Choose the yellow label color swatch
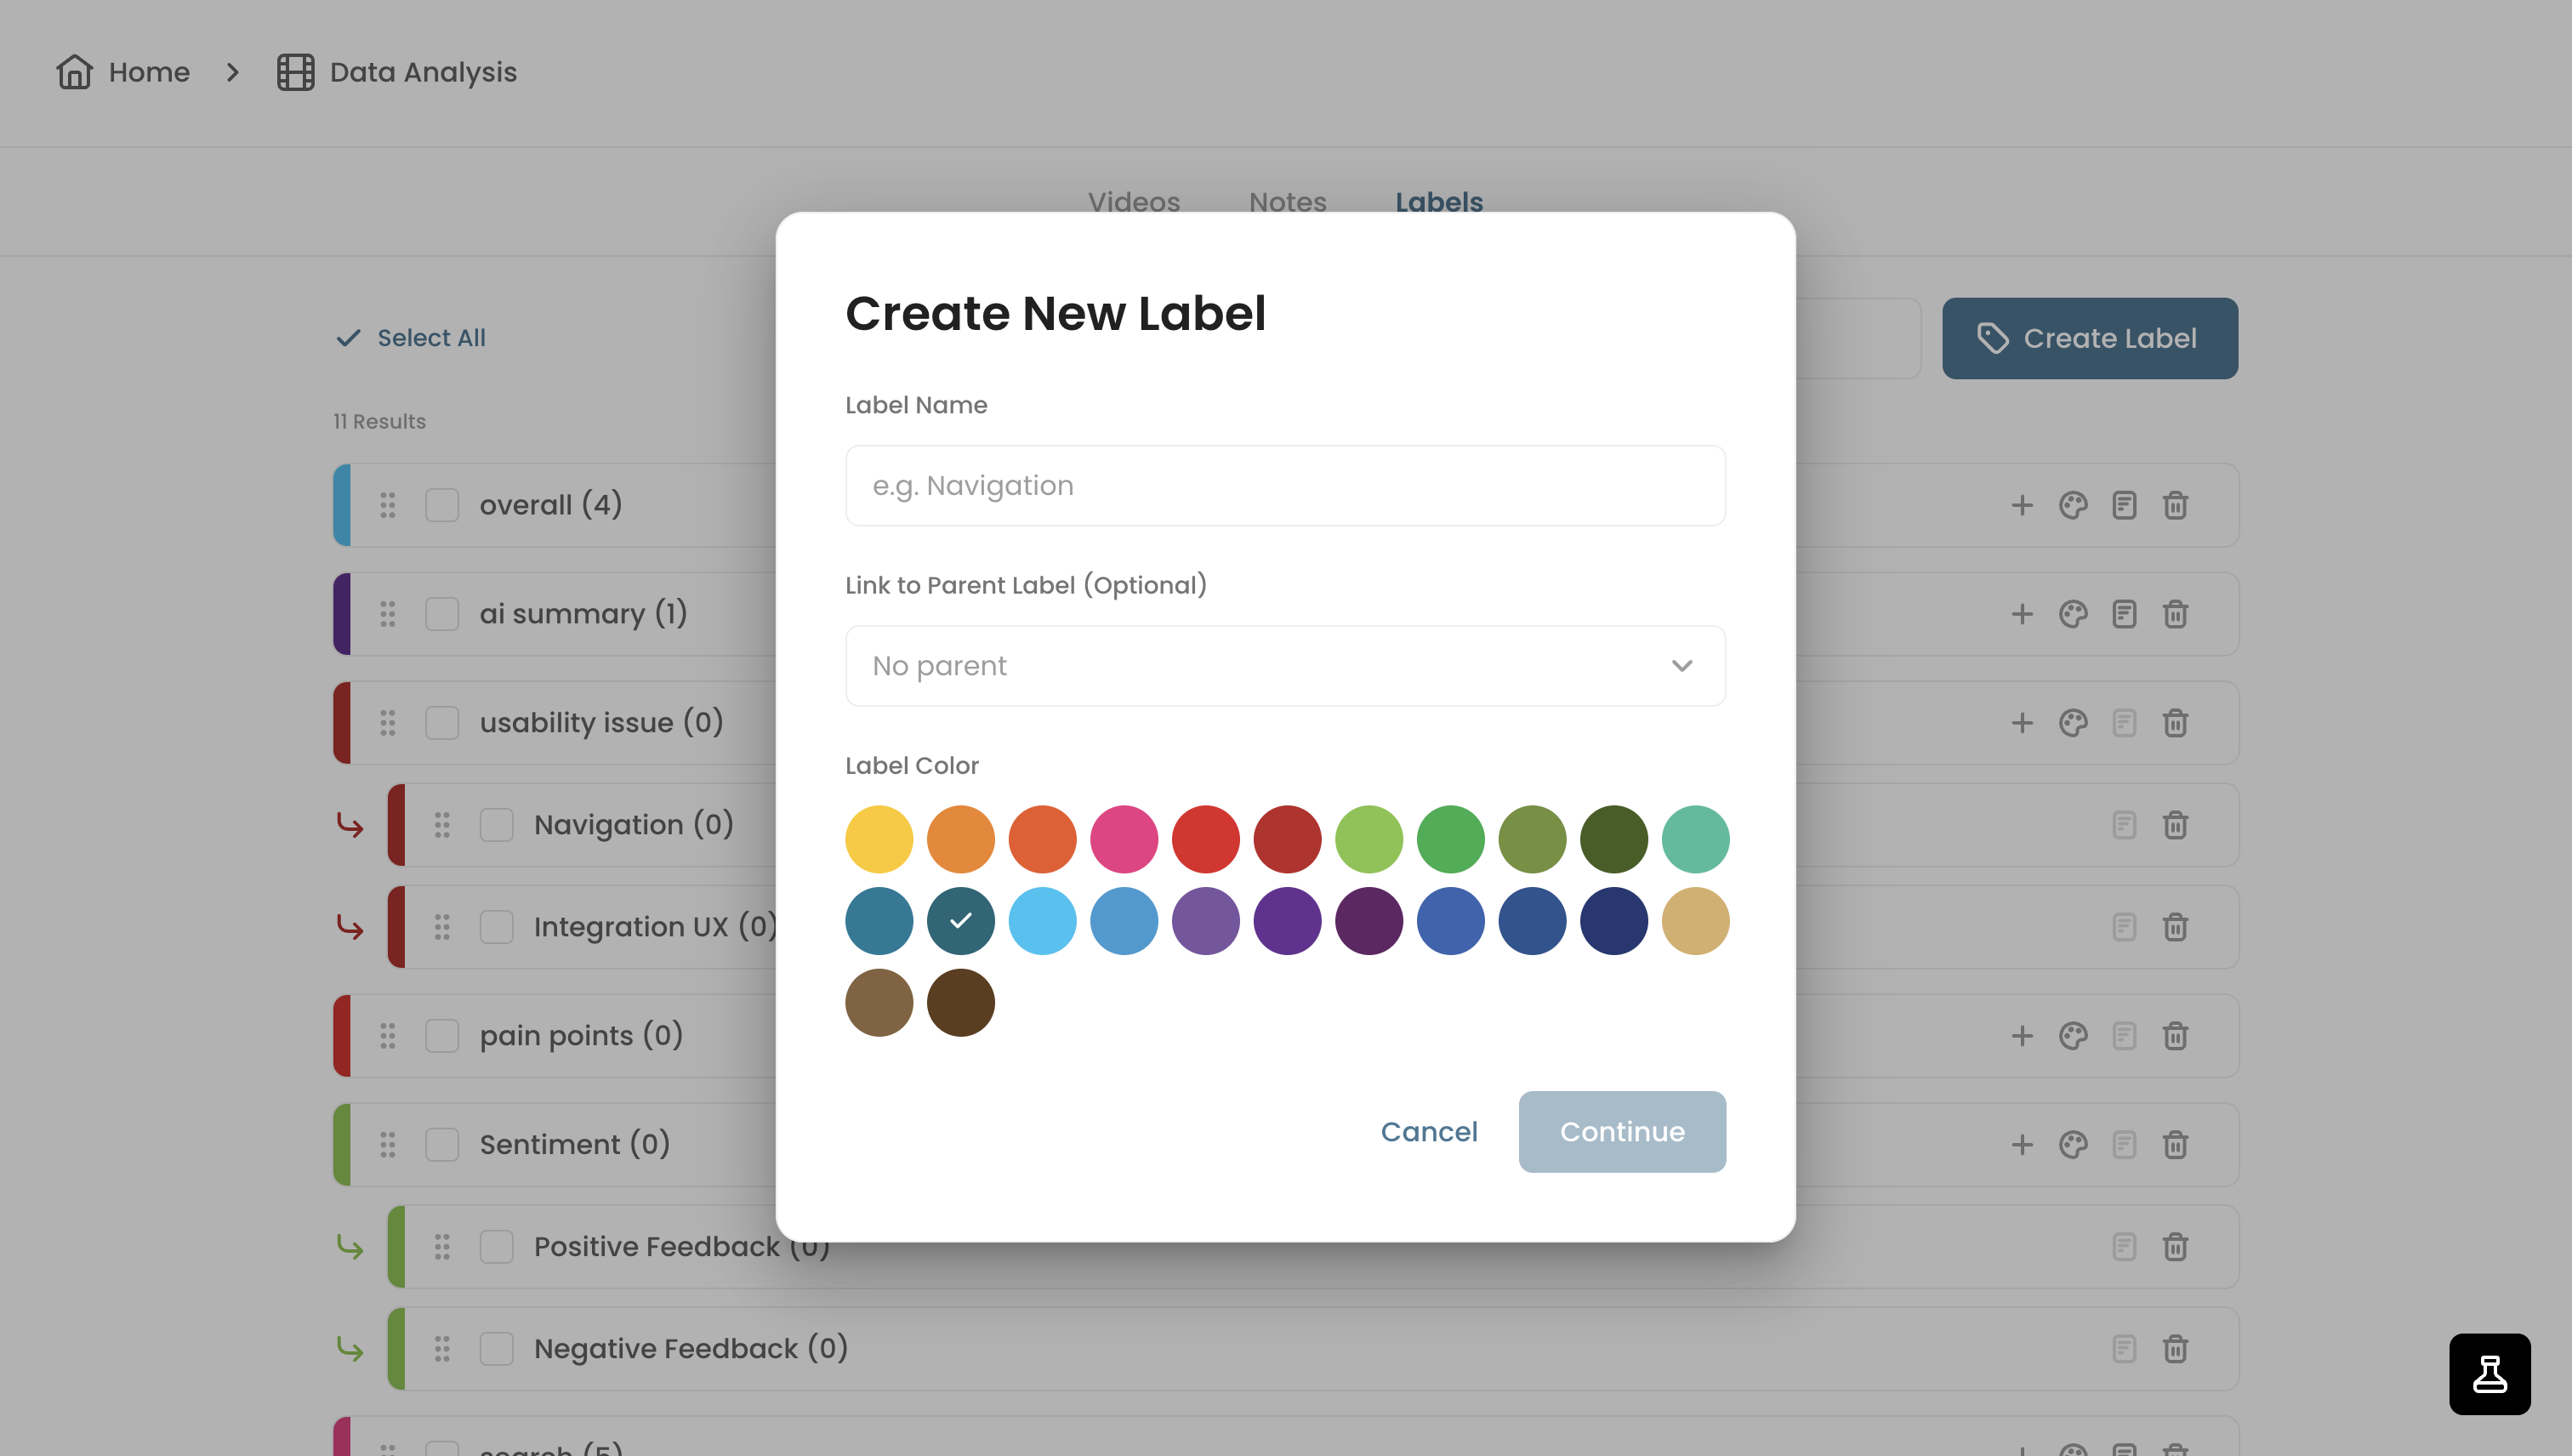The height and width of the screenshot is (1456, 2572). [879, 839]
